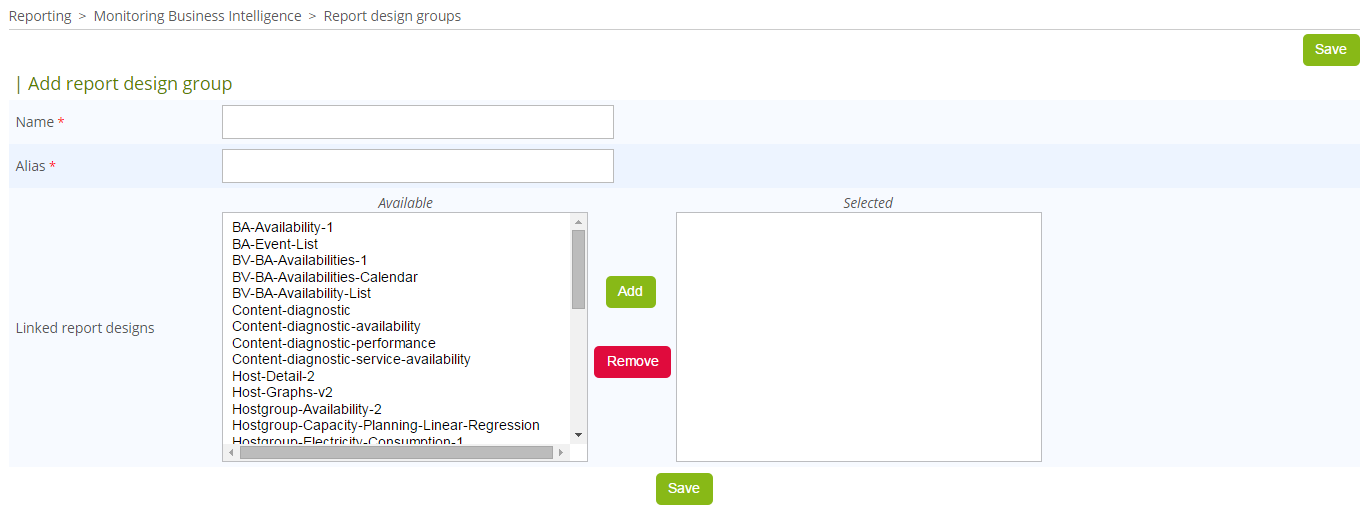Viewport: 1368px width, 515px height.
Task: Select Content-diagnostic-performance entry
Action: [334, 343]
